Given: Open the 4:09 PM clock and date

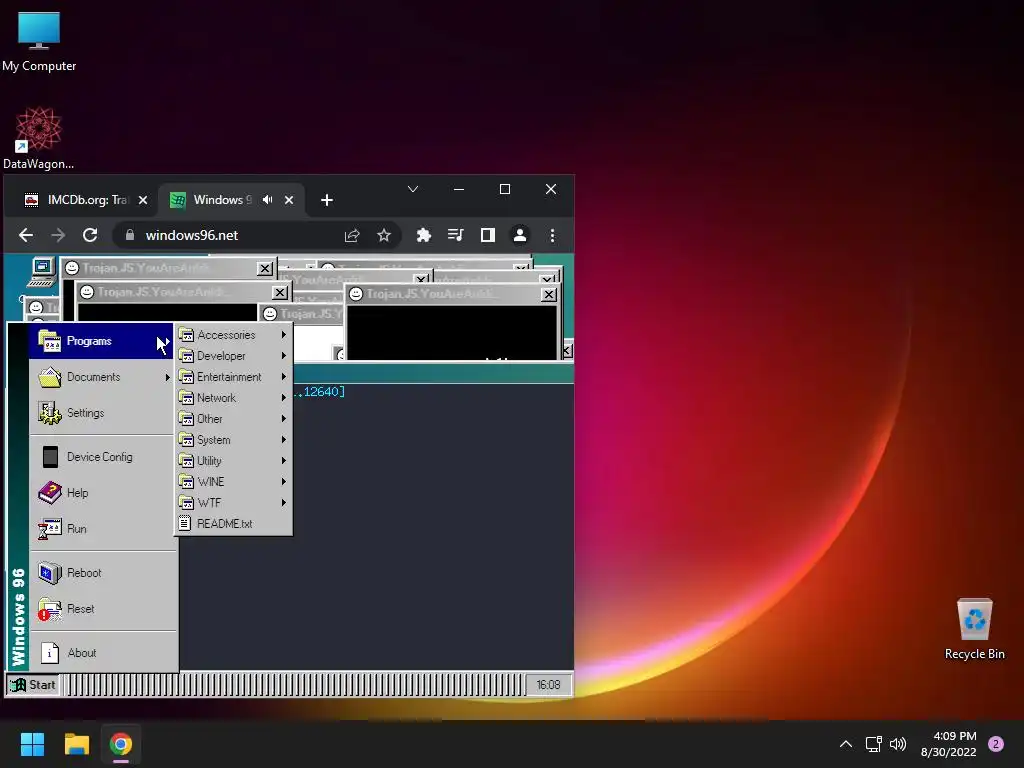Looking at the screenshot, I should pos(949,744).
